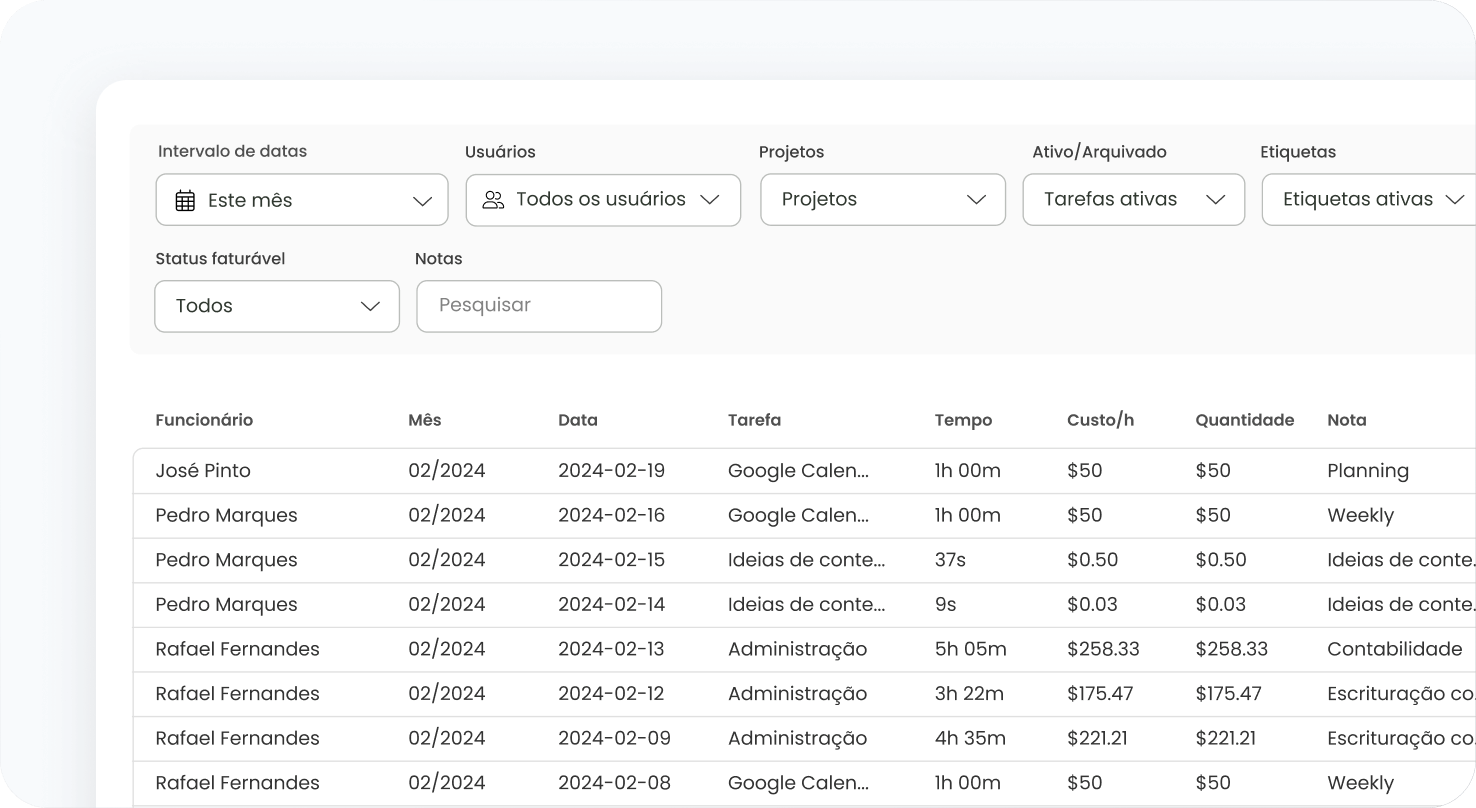The image size is (1476, 808).
Task: Sort by the Data column header
Action: point(577,420)
